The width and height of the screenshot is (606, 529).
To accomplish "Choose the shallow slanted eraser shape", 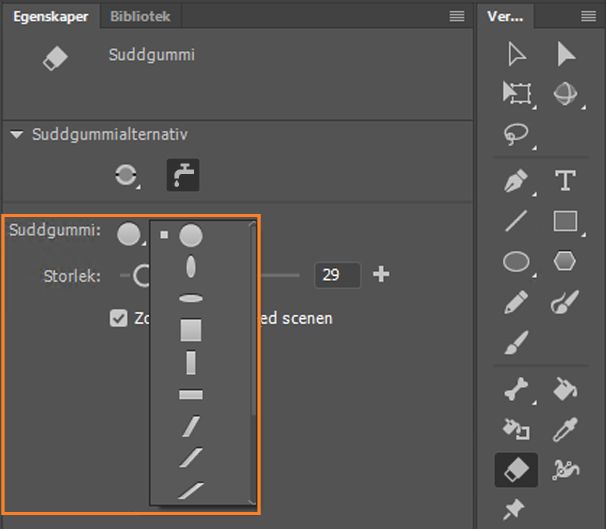I will 191,490.
